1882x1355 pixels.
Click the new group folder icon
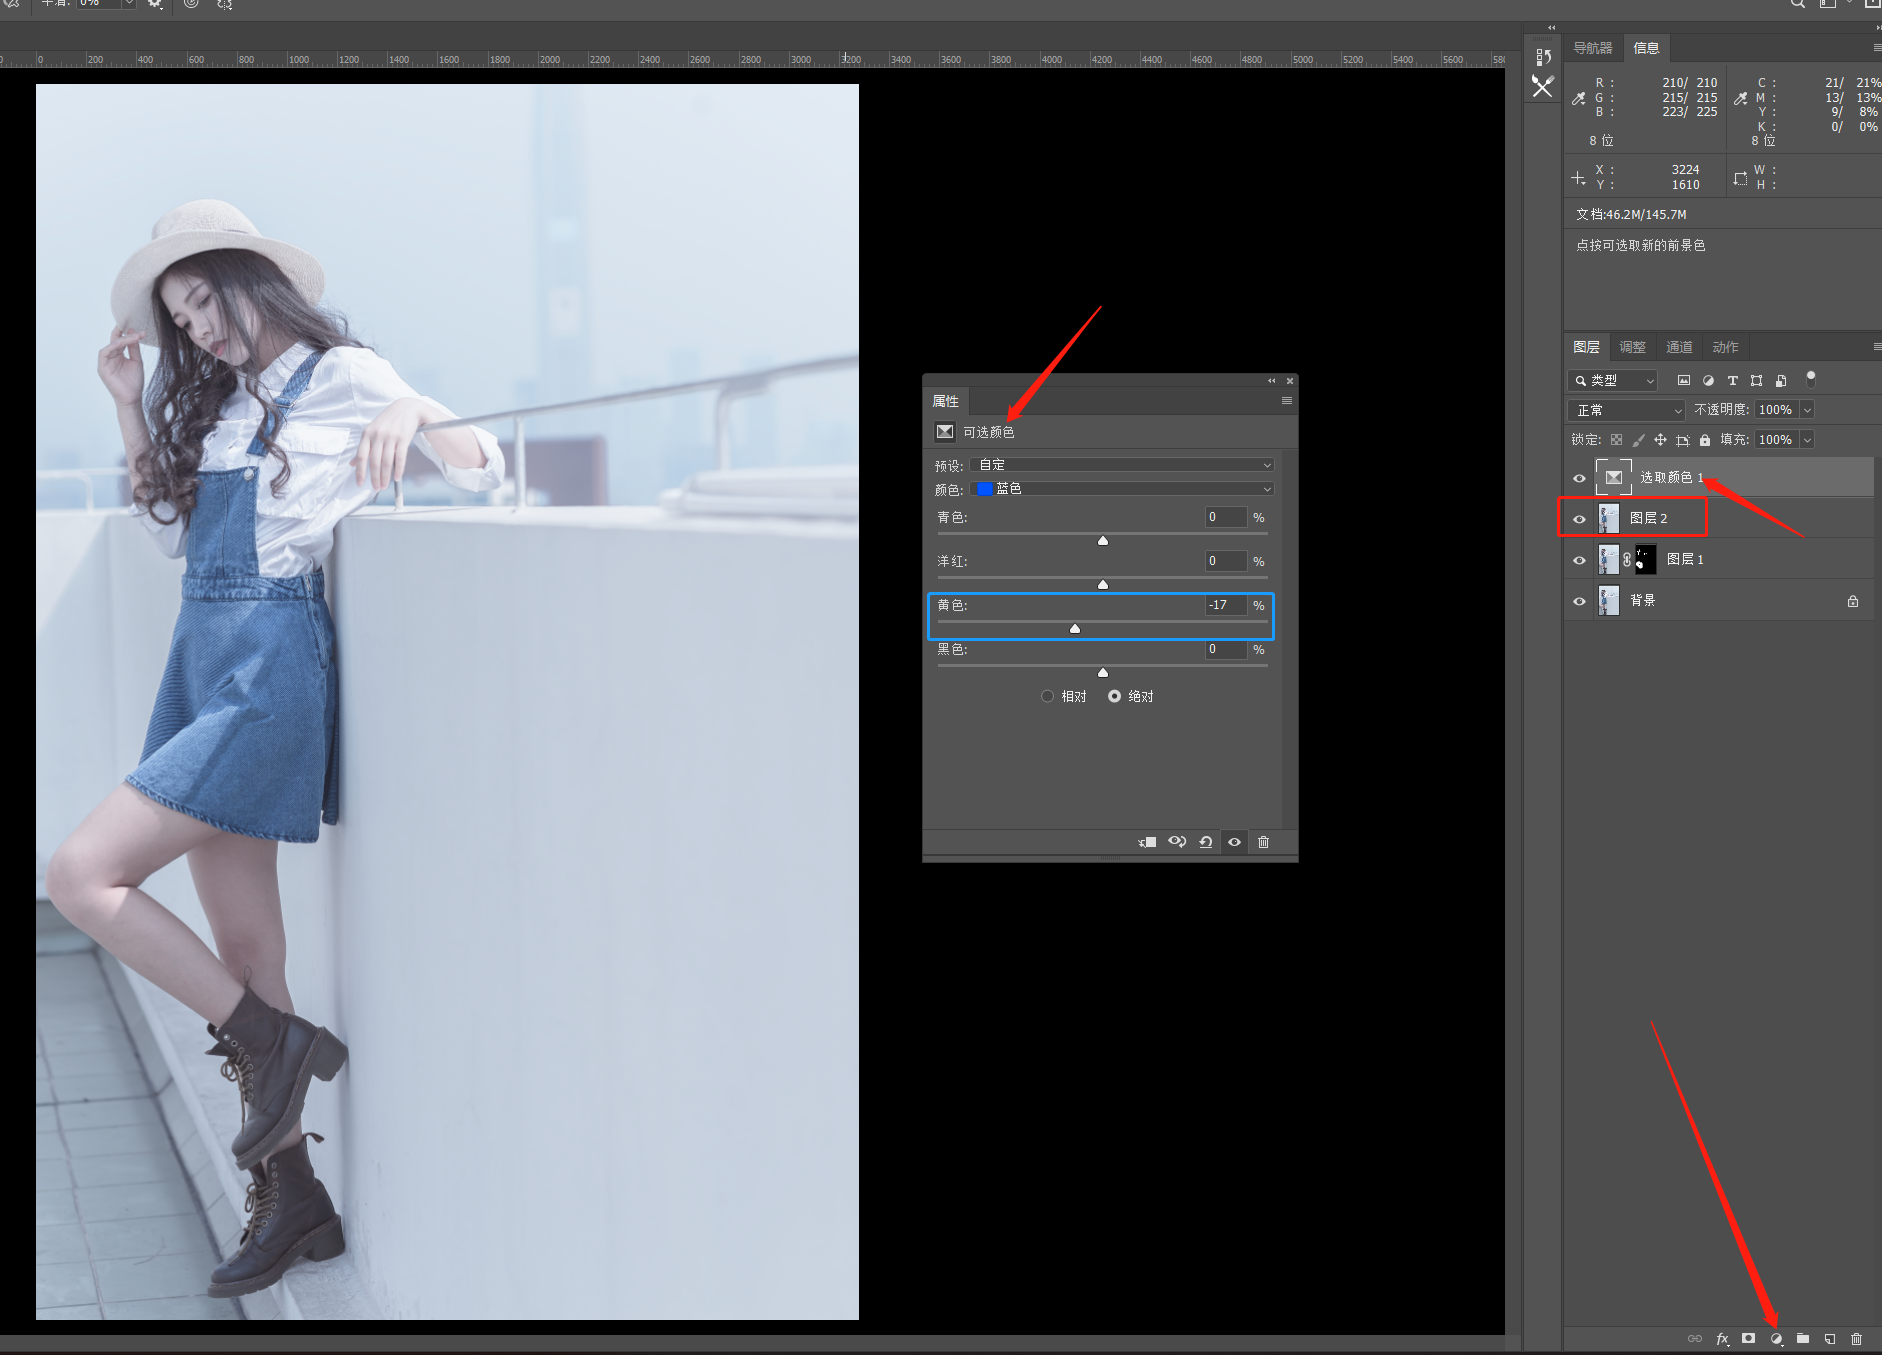click(1802, 1338)
